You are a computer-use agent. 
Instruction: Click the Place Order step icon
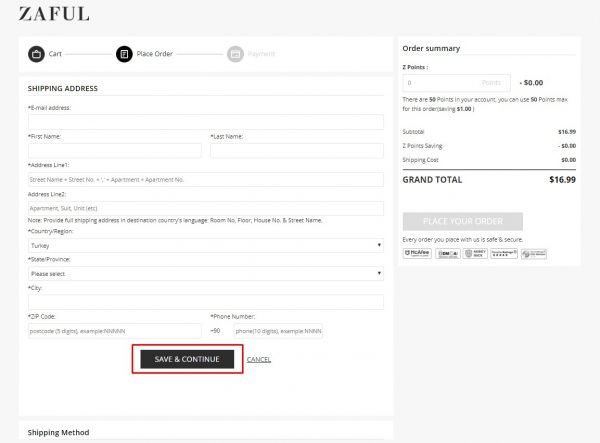click(124, 54)
